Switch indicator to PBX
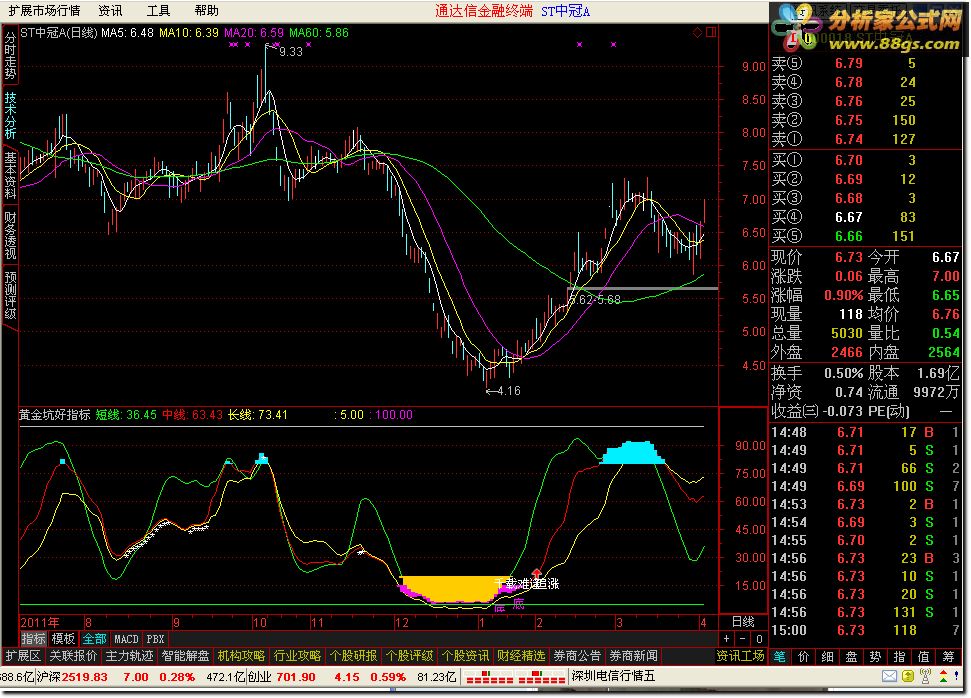This screenshot has width=971, height=698. 155,639
